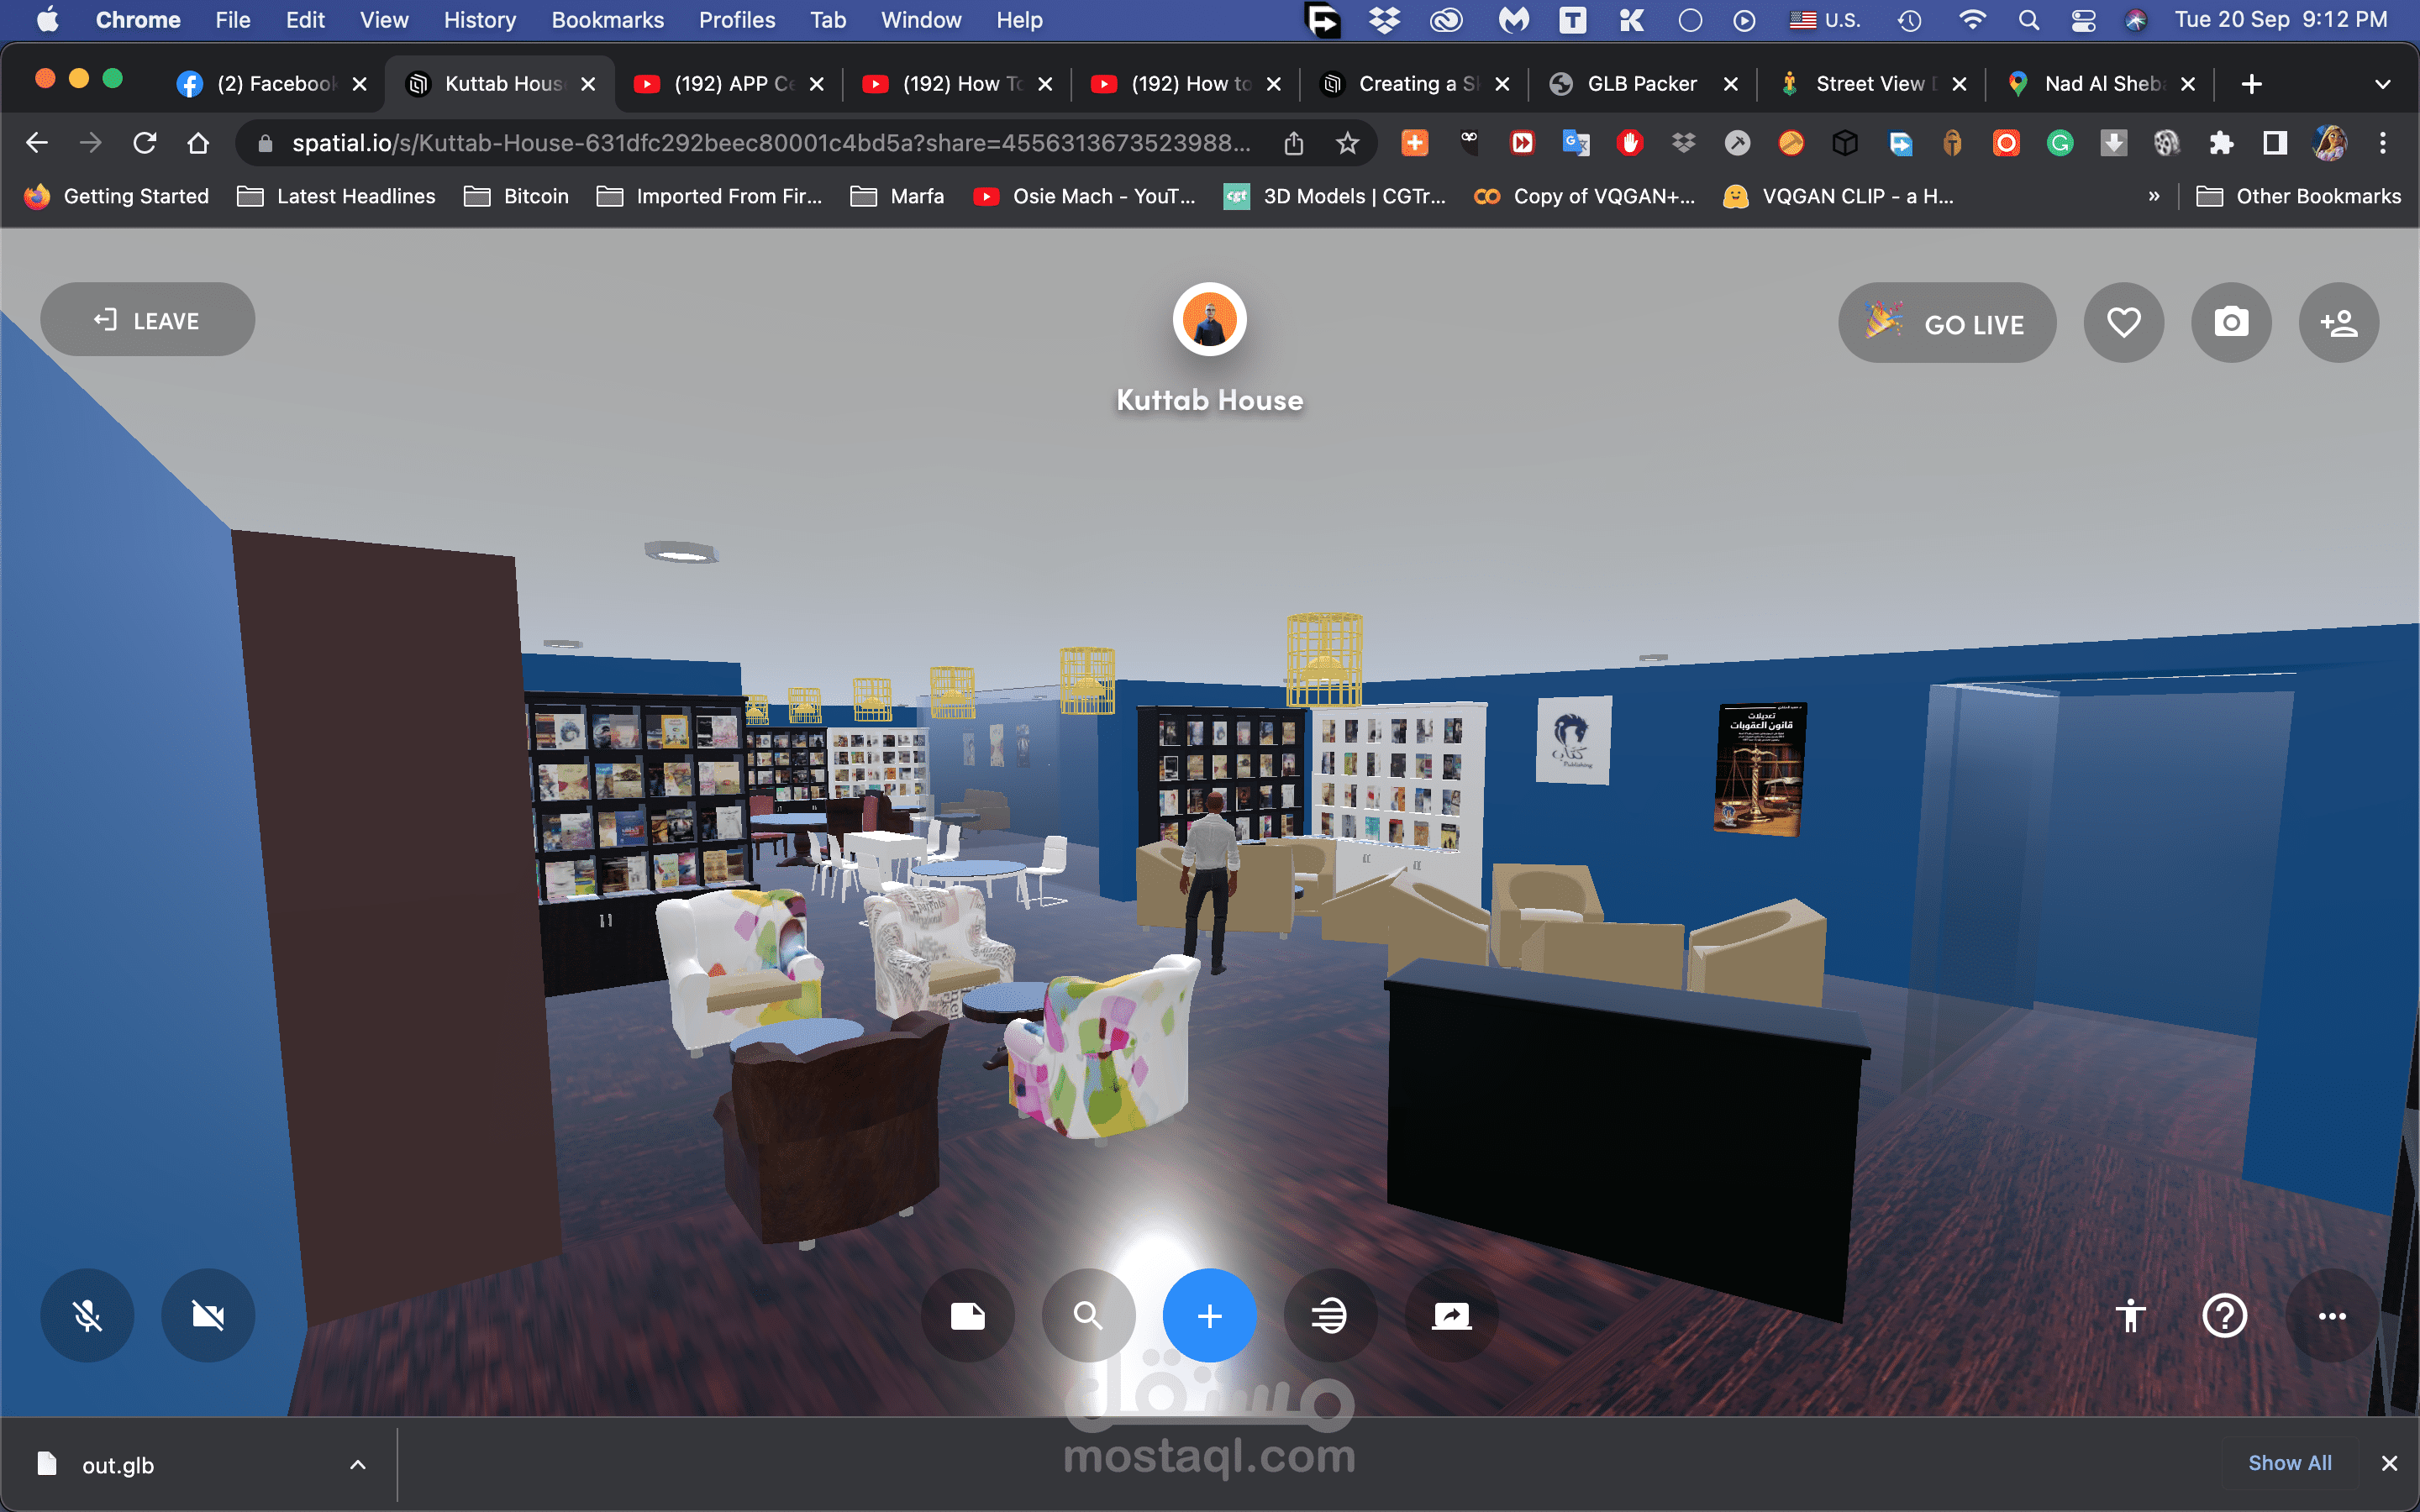Open the share screen arrow icon
This screenshot has height=1512, width=2420.
[x=1451, y=1316]
